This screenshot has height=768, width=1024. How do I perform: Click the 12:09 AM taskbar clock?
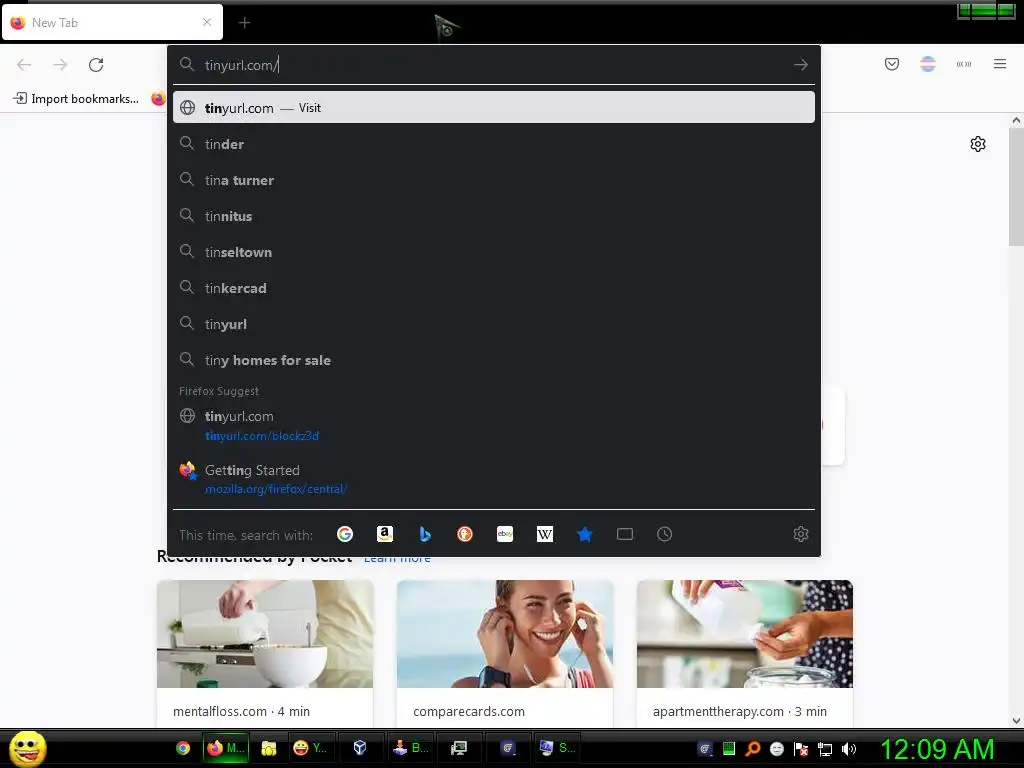click(938, 749)
